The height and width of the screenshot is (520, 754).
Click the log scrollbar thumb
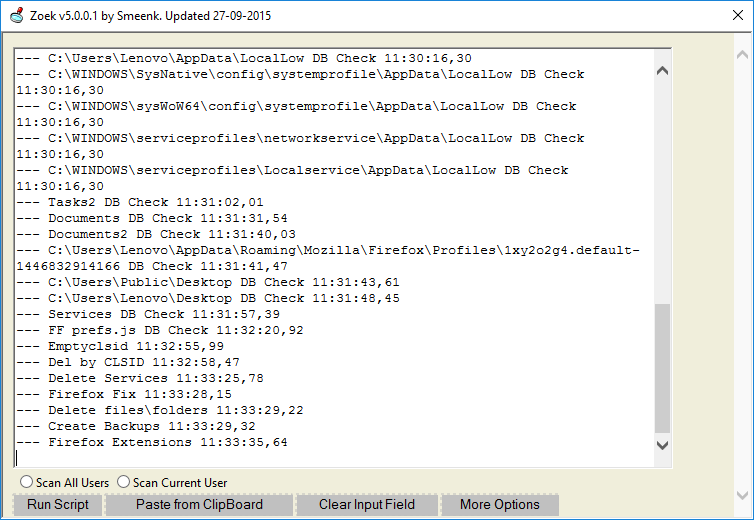(x=662, y=368)
